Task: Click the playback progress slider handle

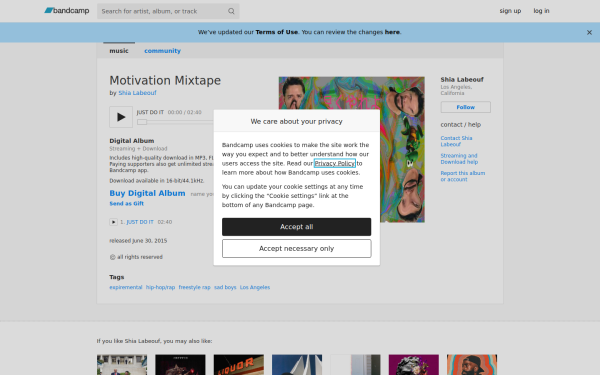Action: pyautogui.click(x=142, y=122)
